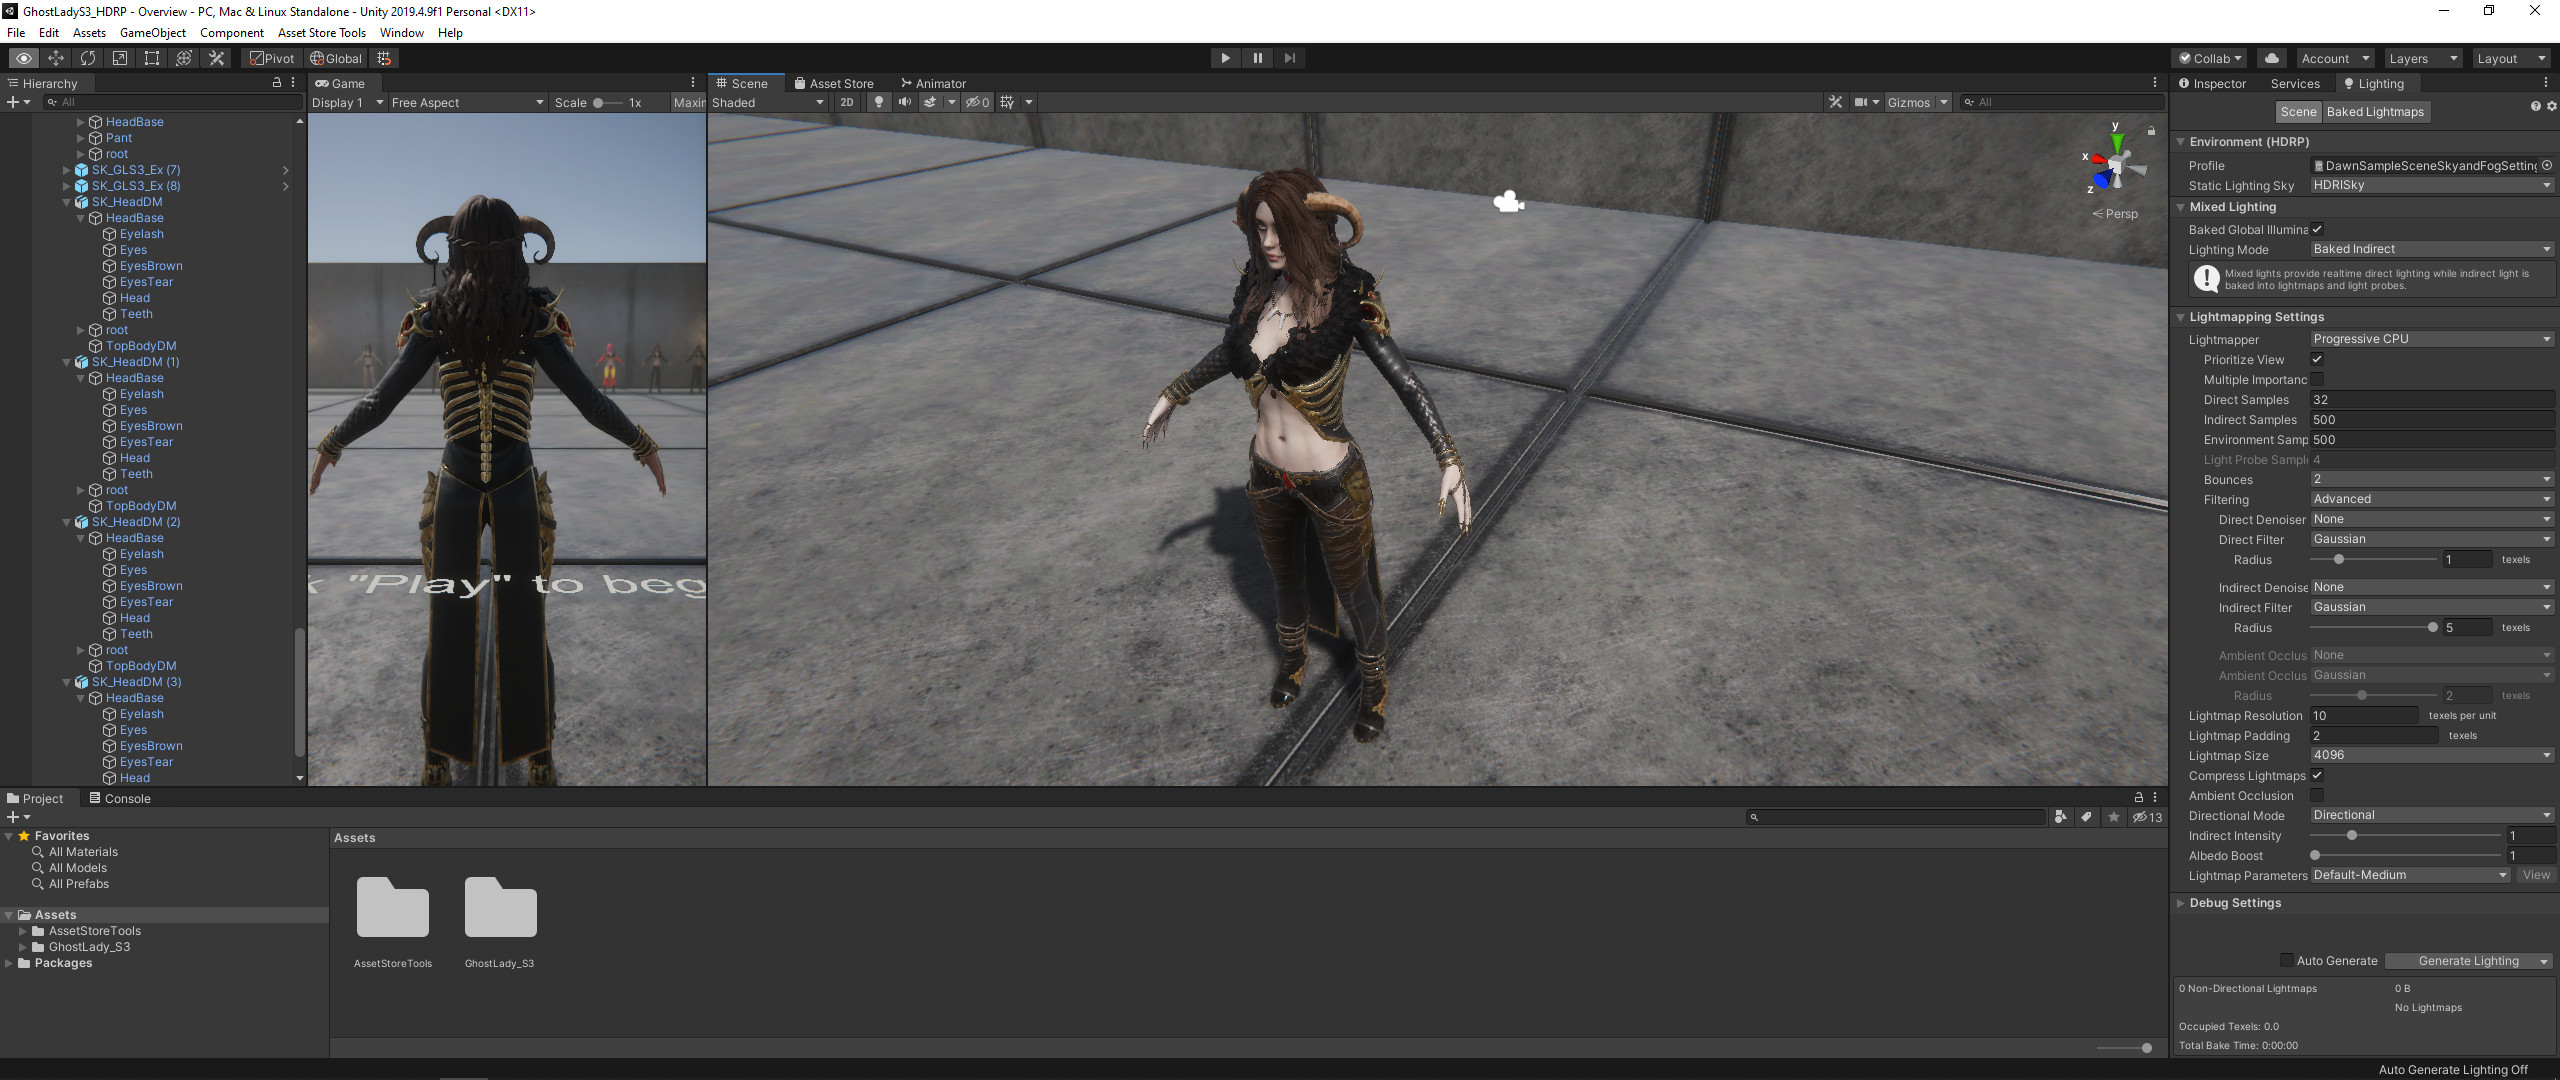This screenshot has height=1080, width=2560.
Task: Toggle grid snapping icon in toolbar
Action: (x=385, y=58)
